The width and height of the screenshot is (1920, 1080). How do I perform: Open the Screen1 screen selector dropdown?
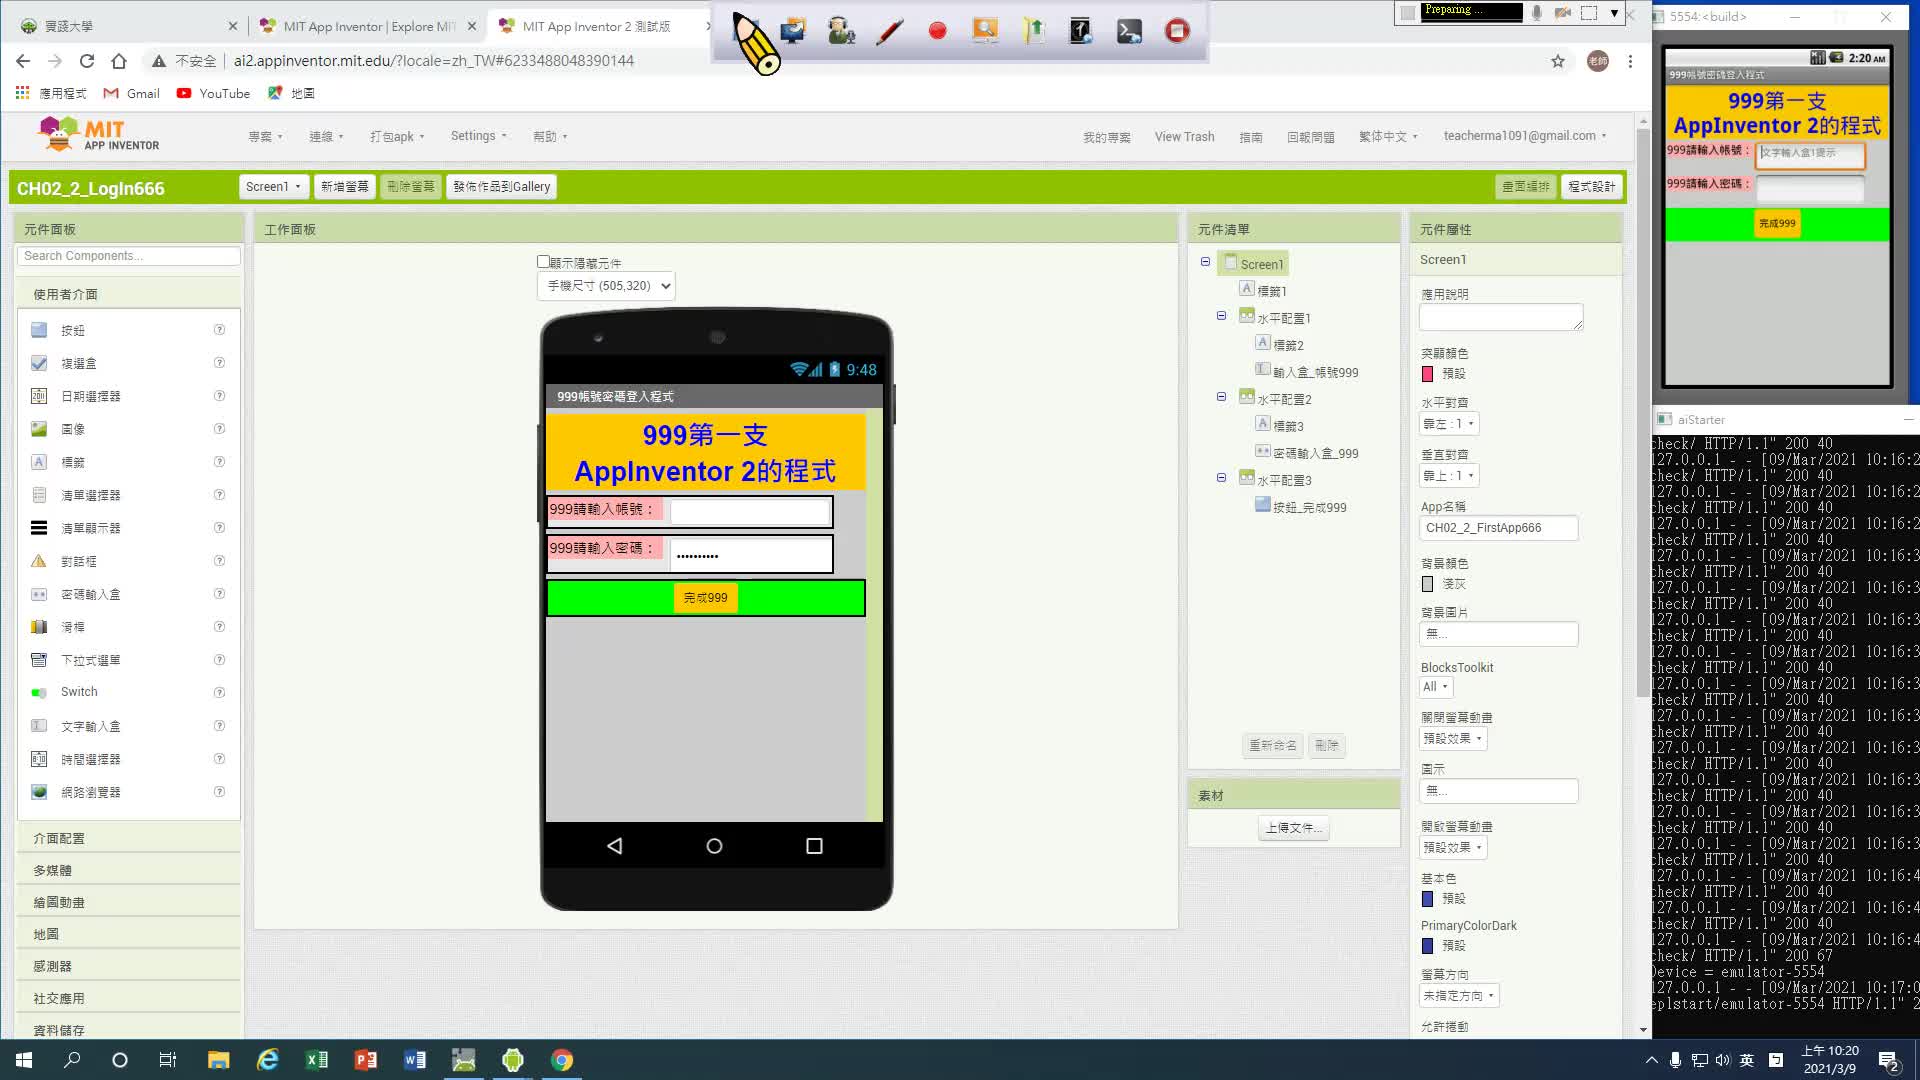coord(272,187)
